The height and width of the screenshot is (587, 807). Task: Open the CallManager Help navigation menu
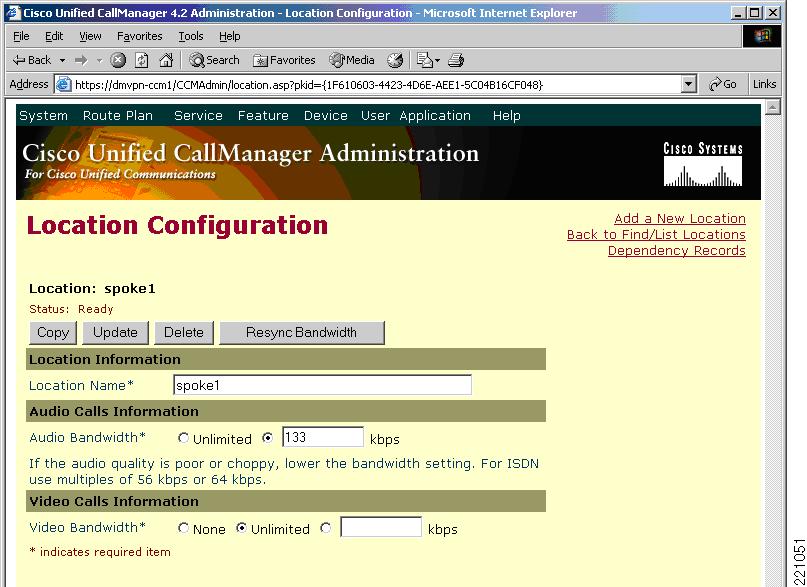(x=506, y=116)
